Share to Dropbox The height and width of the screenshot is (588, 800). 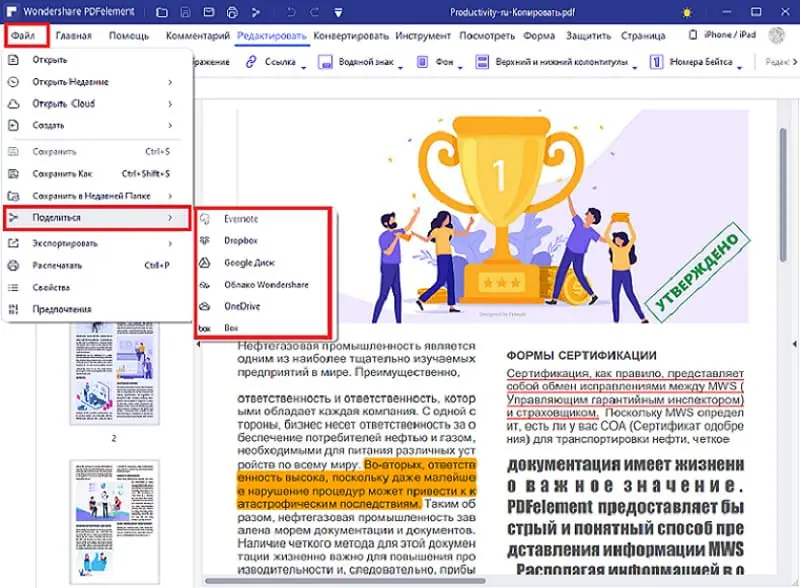pyautogui.click(x=263, y=240)
